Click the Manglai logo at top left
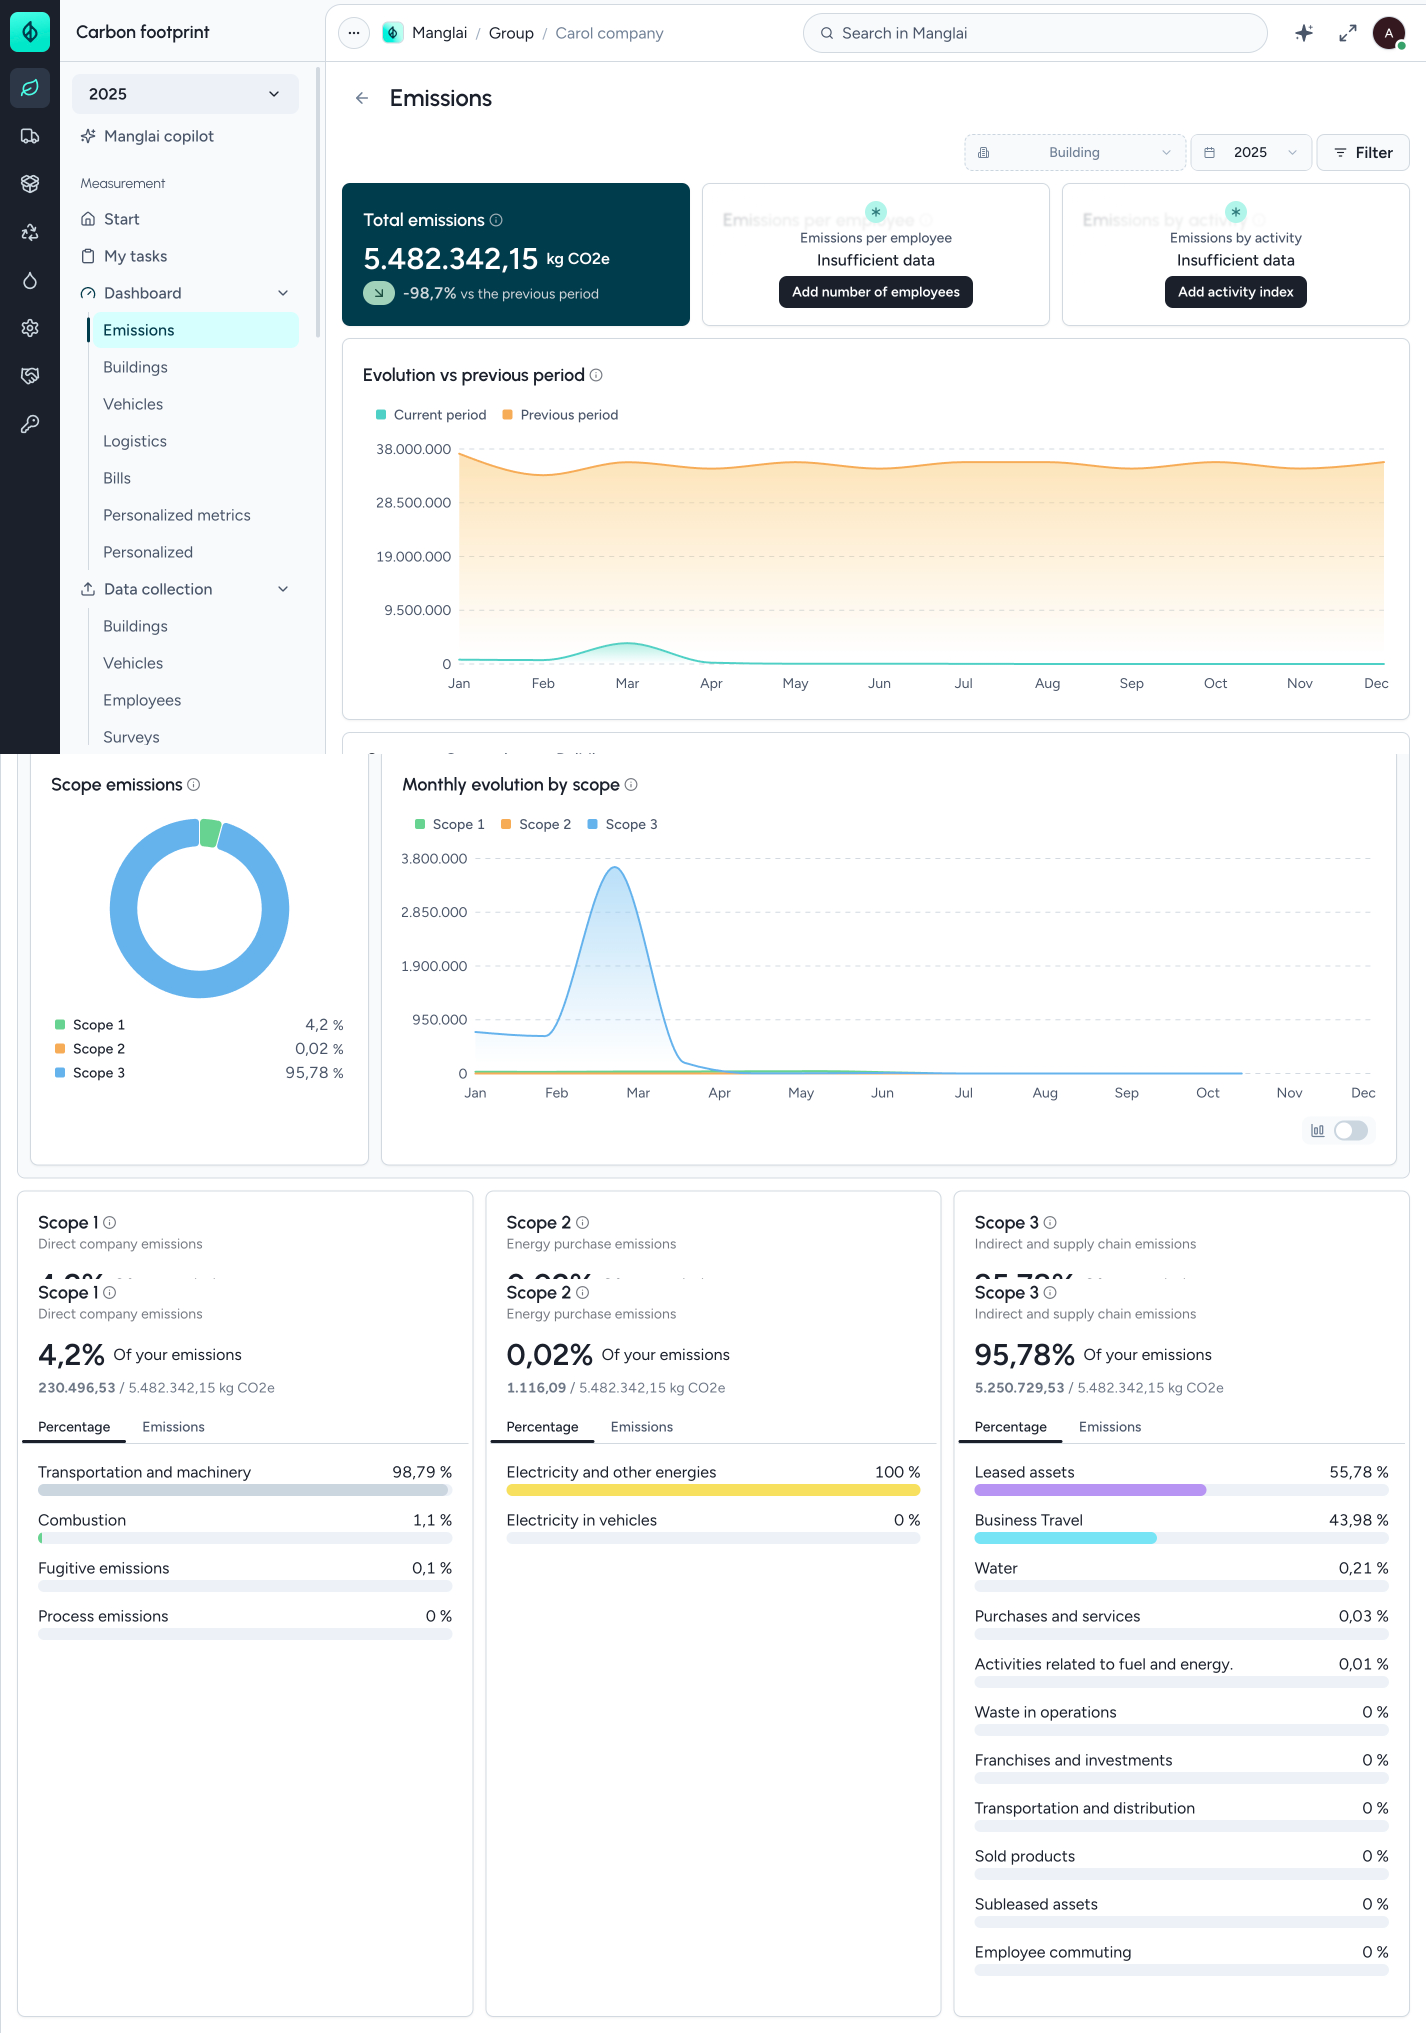The width and height of the screenshot is (1426, 2033). click(30, 32)
